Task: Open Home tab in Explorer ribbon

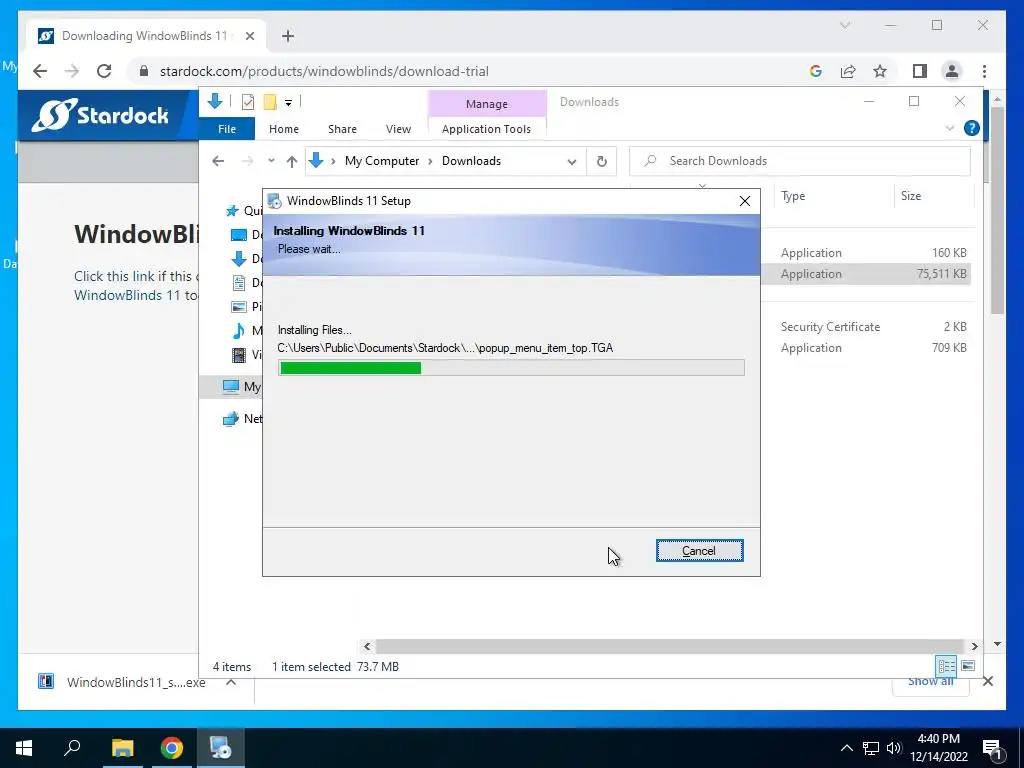Action: tap(283, 129)
